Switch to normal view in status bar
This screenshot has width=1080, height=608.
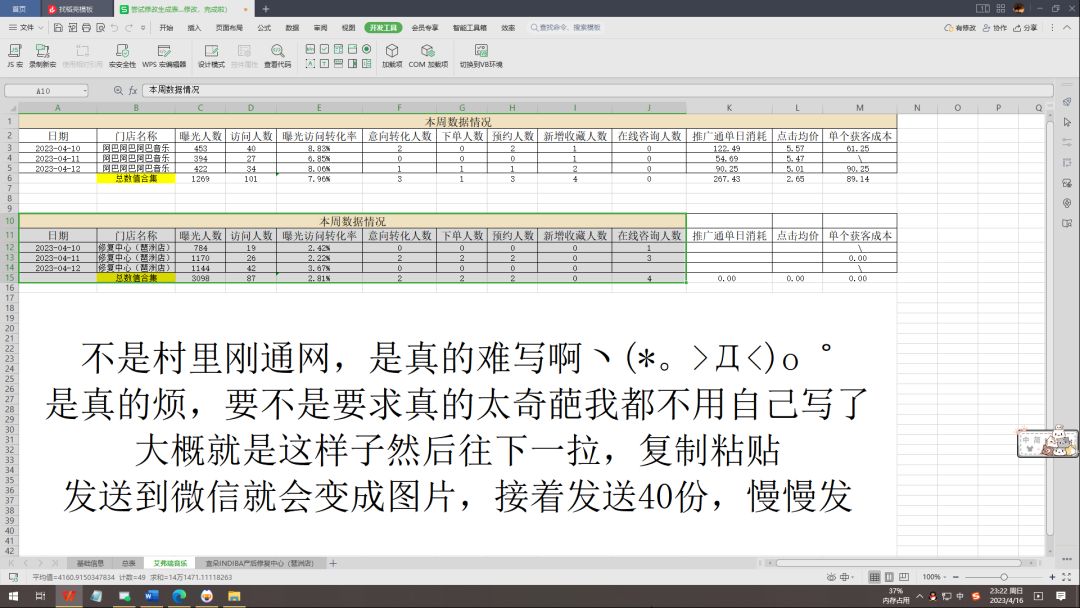[874, 577]
